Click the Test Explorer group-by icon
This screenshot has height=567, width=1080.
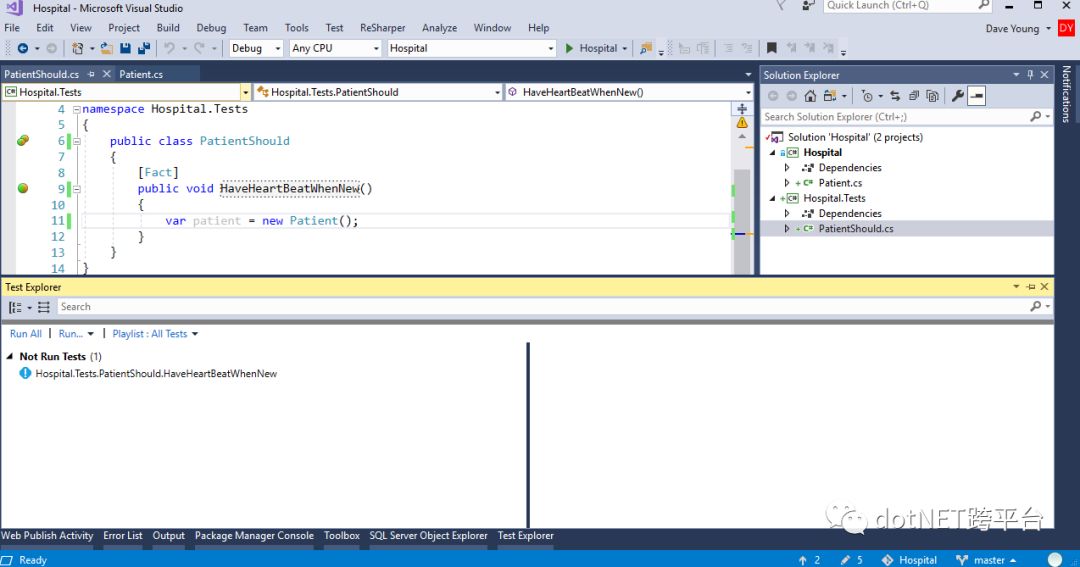coord(15,307)
